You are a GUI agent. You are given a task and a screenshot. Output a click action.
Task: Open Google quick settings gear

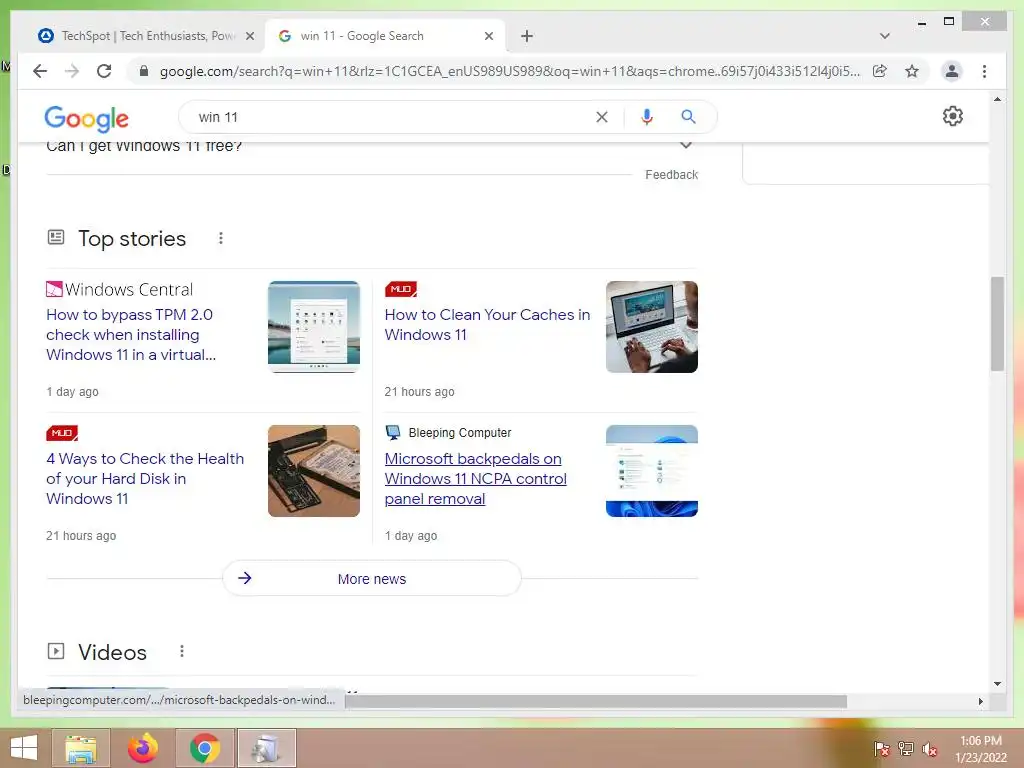(952, 116)
